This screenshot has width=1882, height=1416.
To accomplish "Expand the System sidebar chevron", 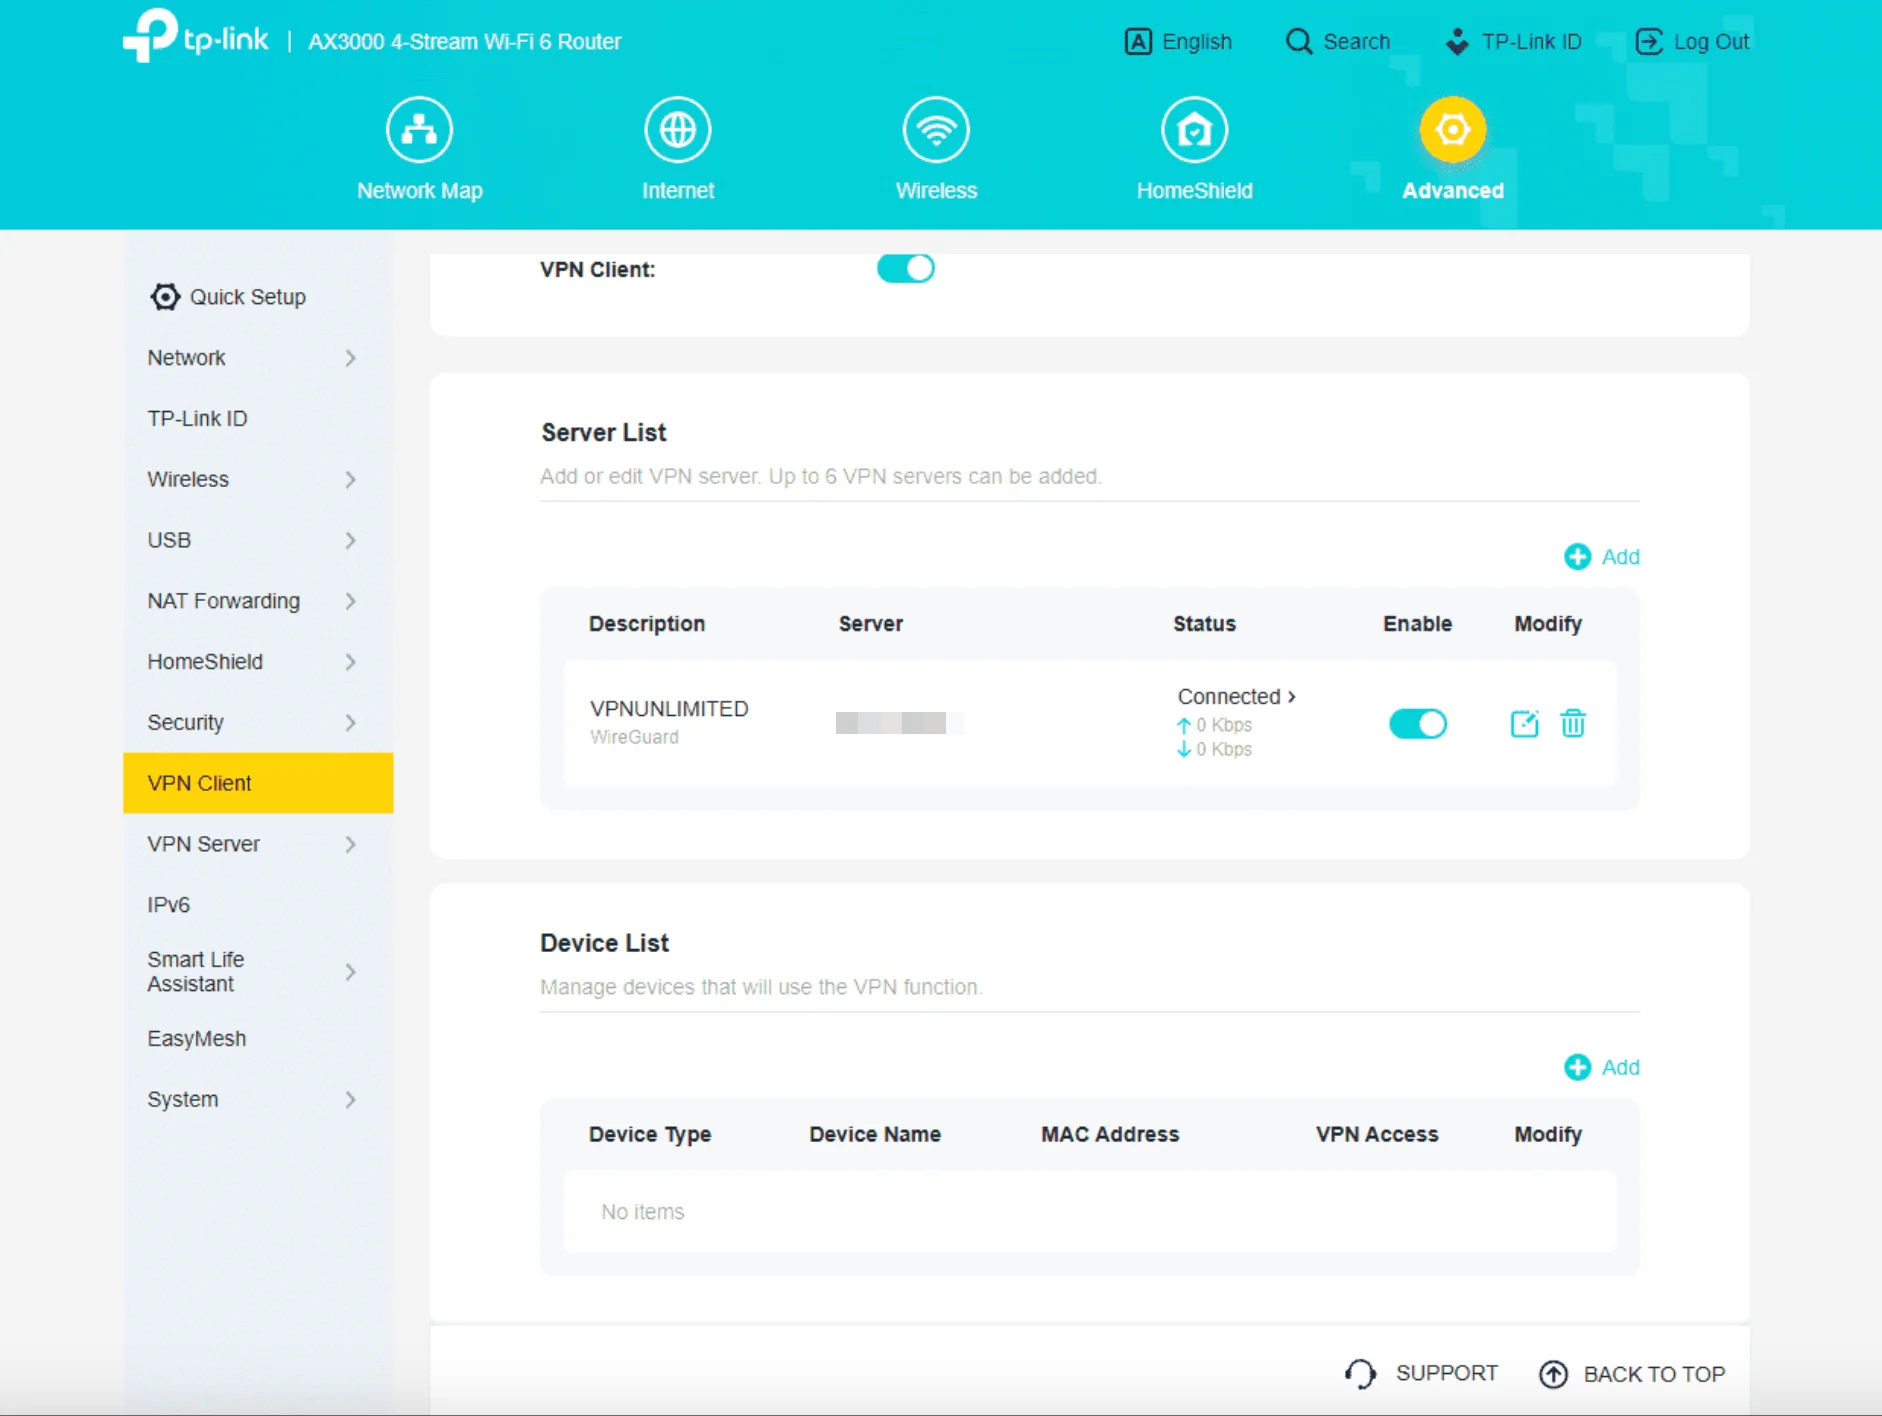I will (350, 1099).
